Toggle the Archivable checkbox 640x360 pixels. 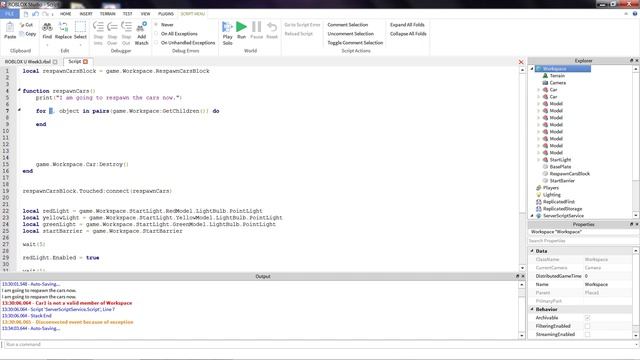(x=587, y=318)
